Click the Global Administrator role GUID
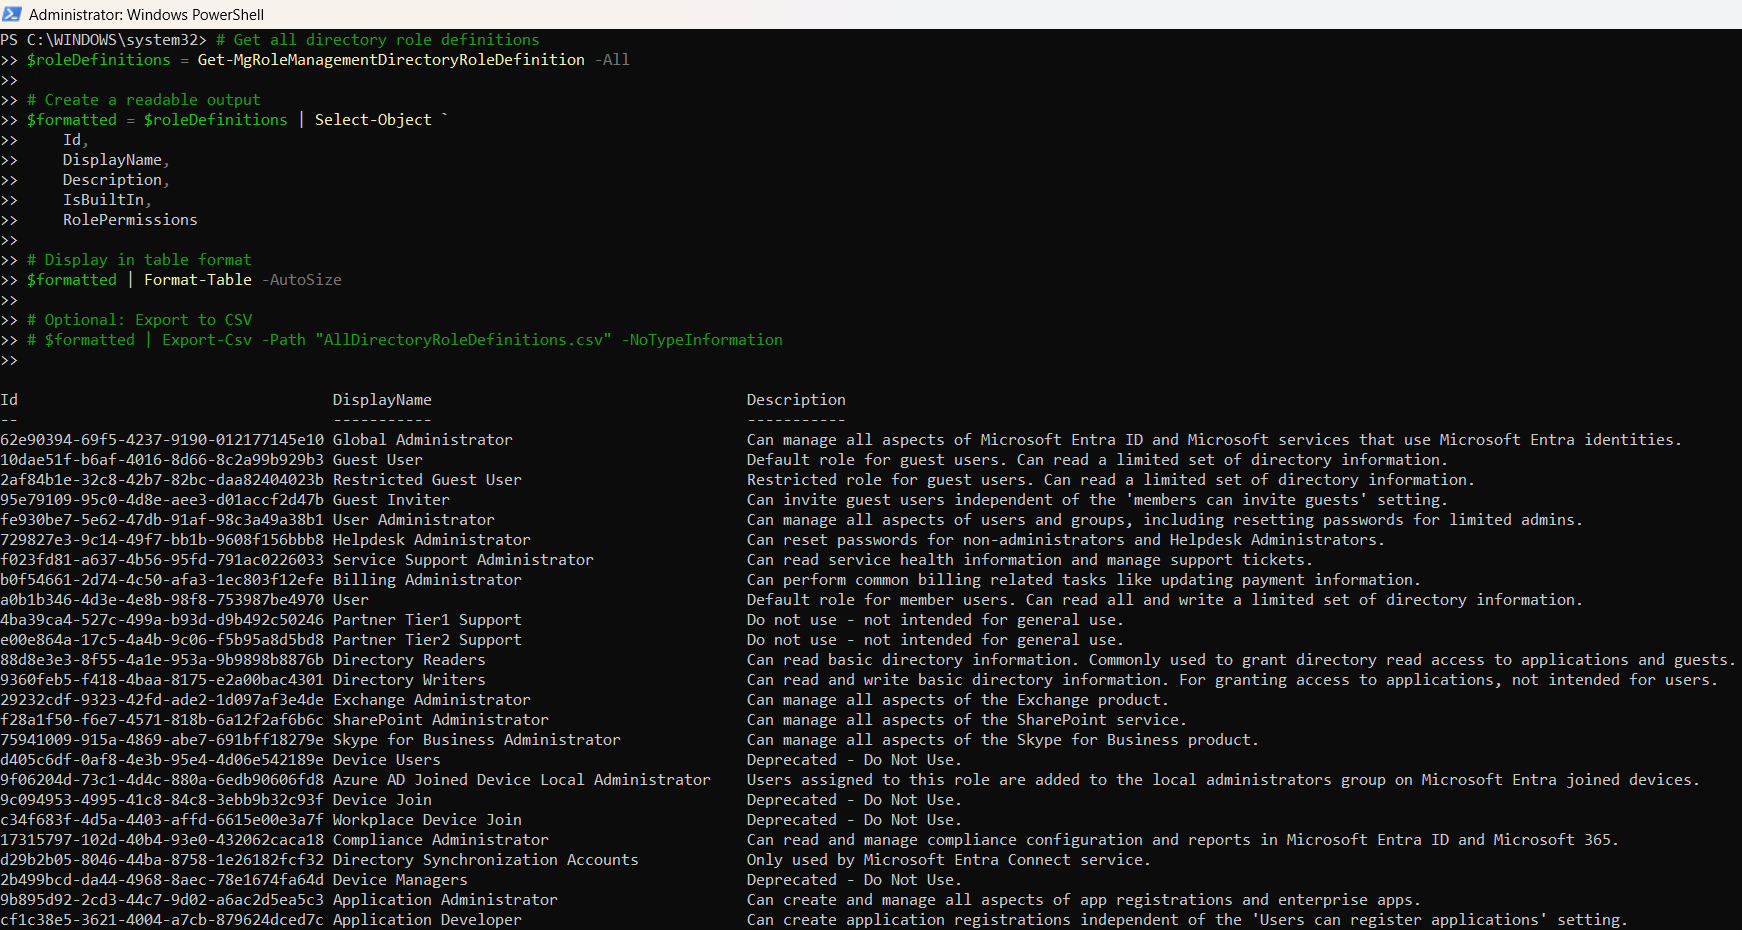1742x930 pixels. pos(162,440)
